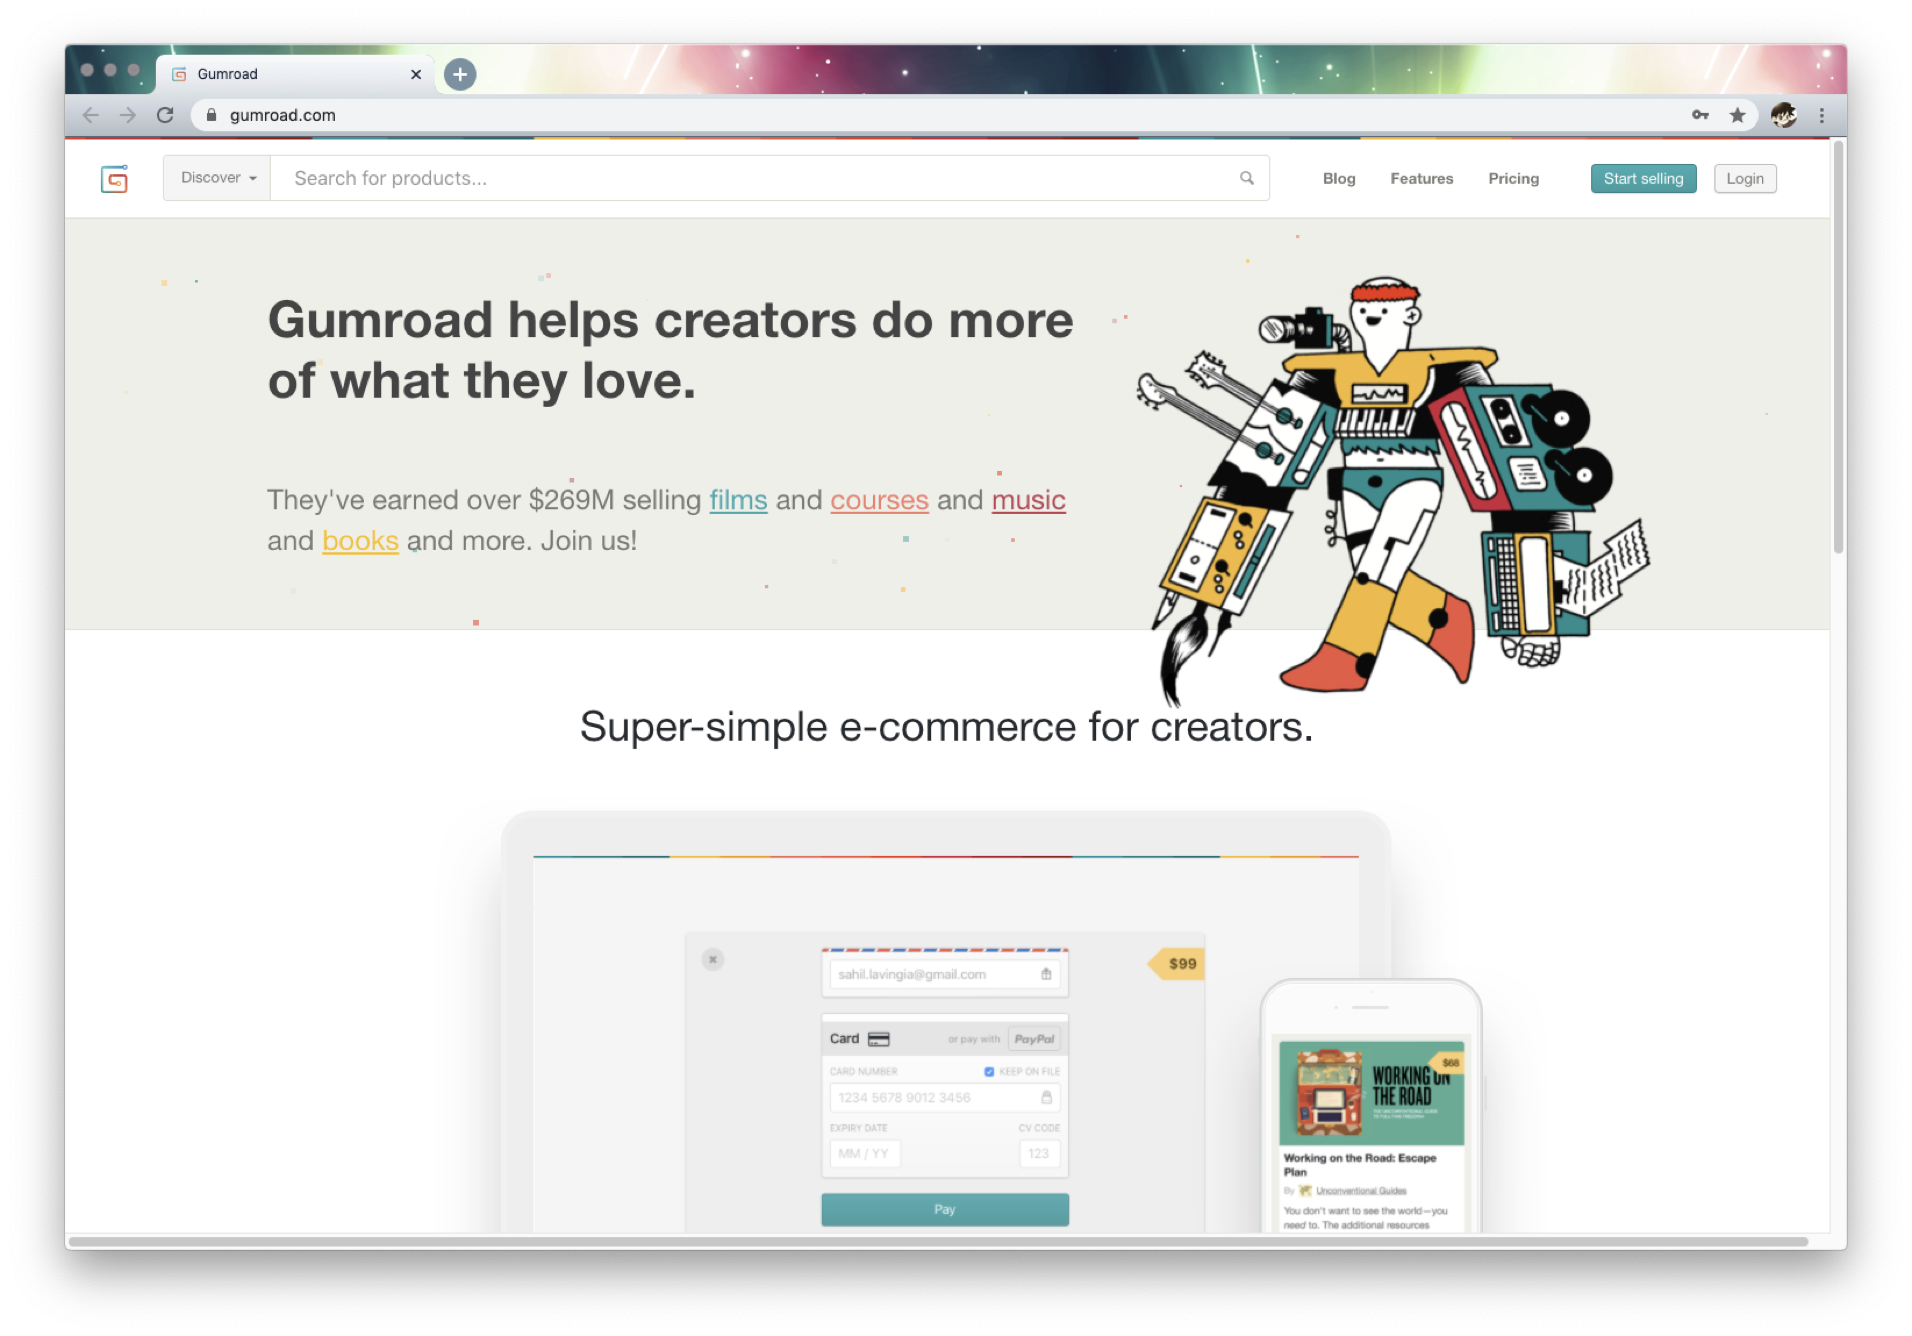Screen dimensions: 1912x1336
Task: Reload the page with refresh icon
Action: [165, 115]
